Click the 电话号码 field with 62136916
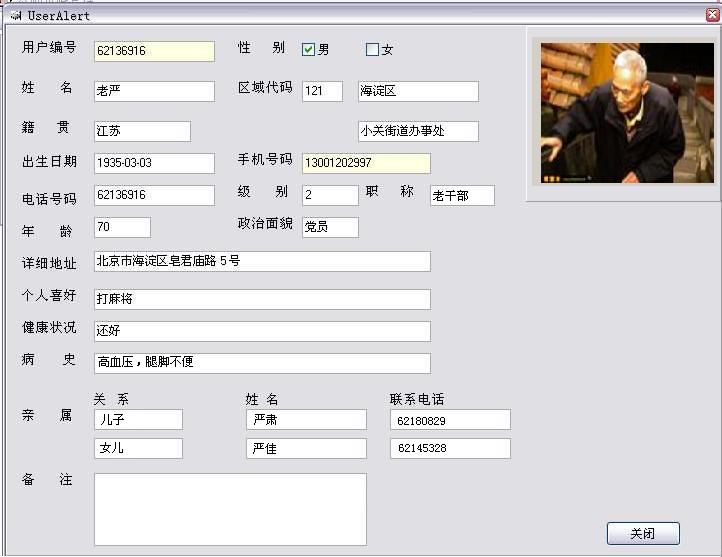The height and width of the screenshot is (557, 722). (154, 195)
